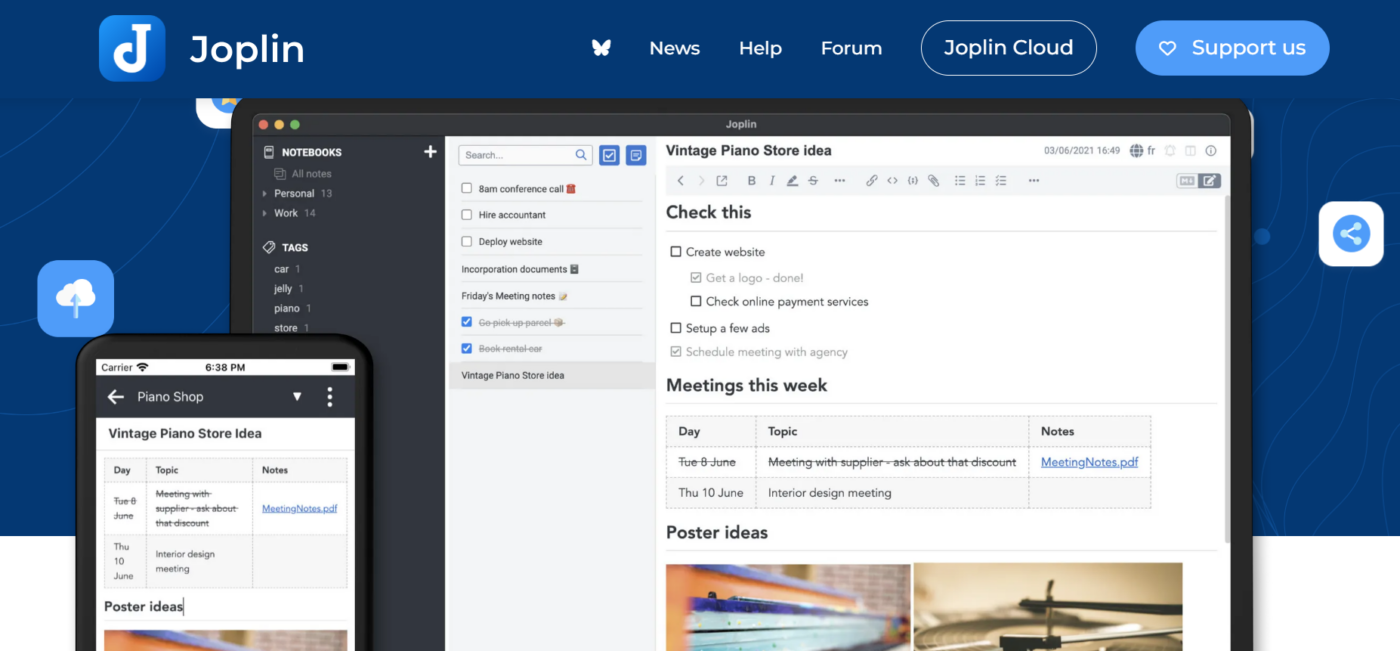Go back with editor back arrow
This screenshot has height=651, width=1400.
[680, 181]
